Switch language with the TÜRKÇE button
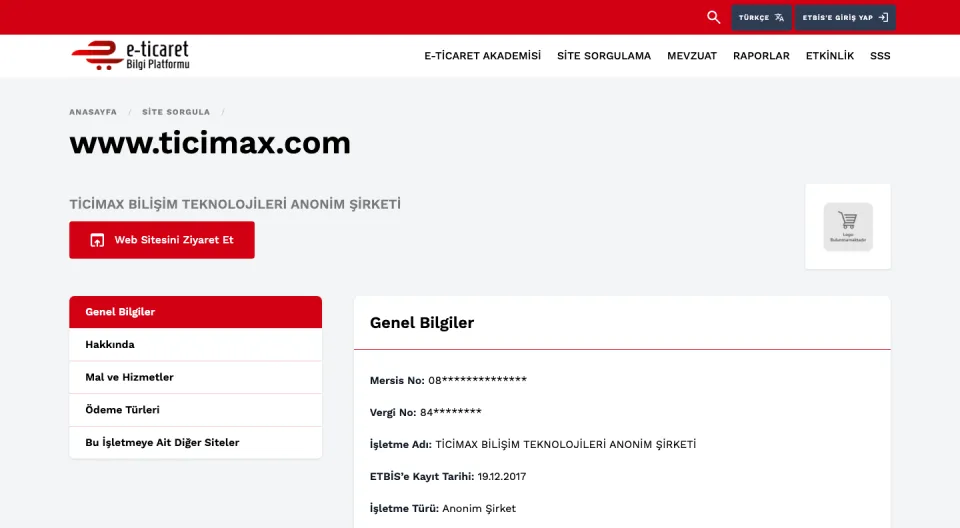The width and height of the screenshot is (960, 528). [761, 18]
